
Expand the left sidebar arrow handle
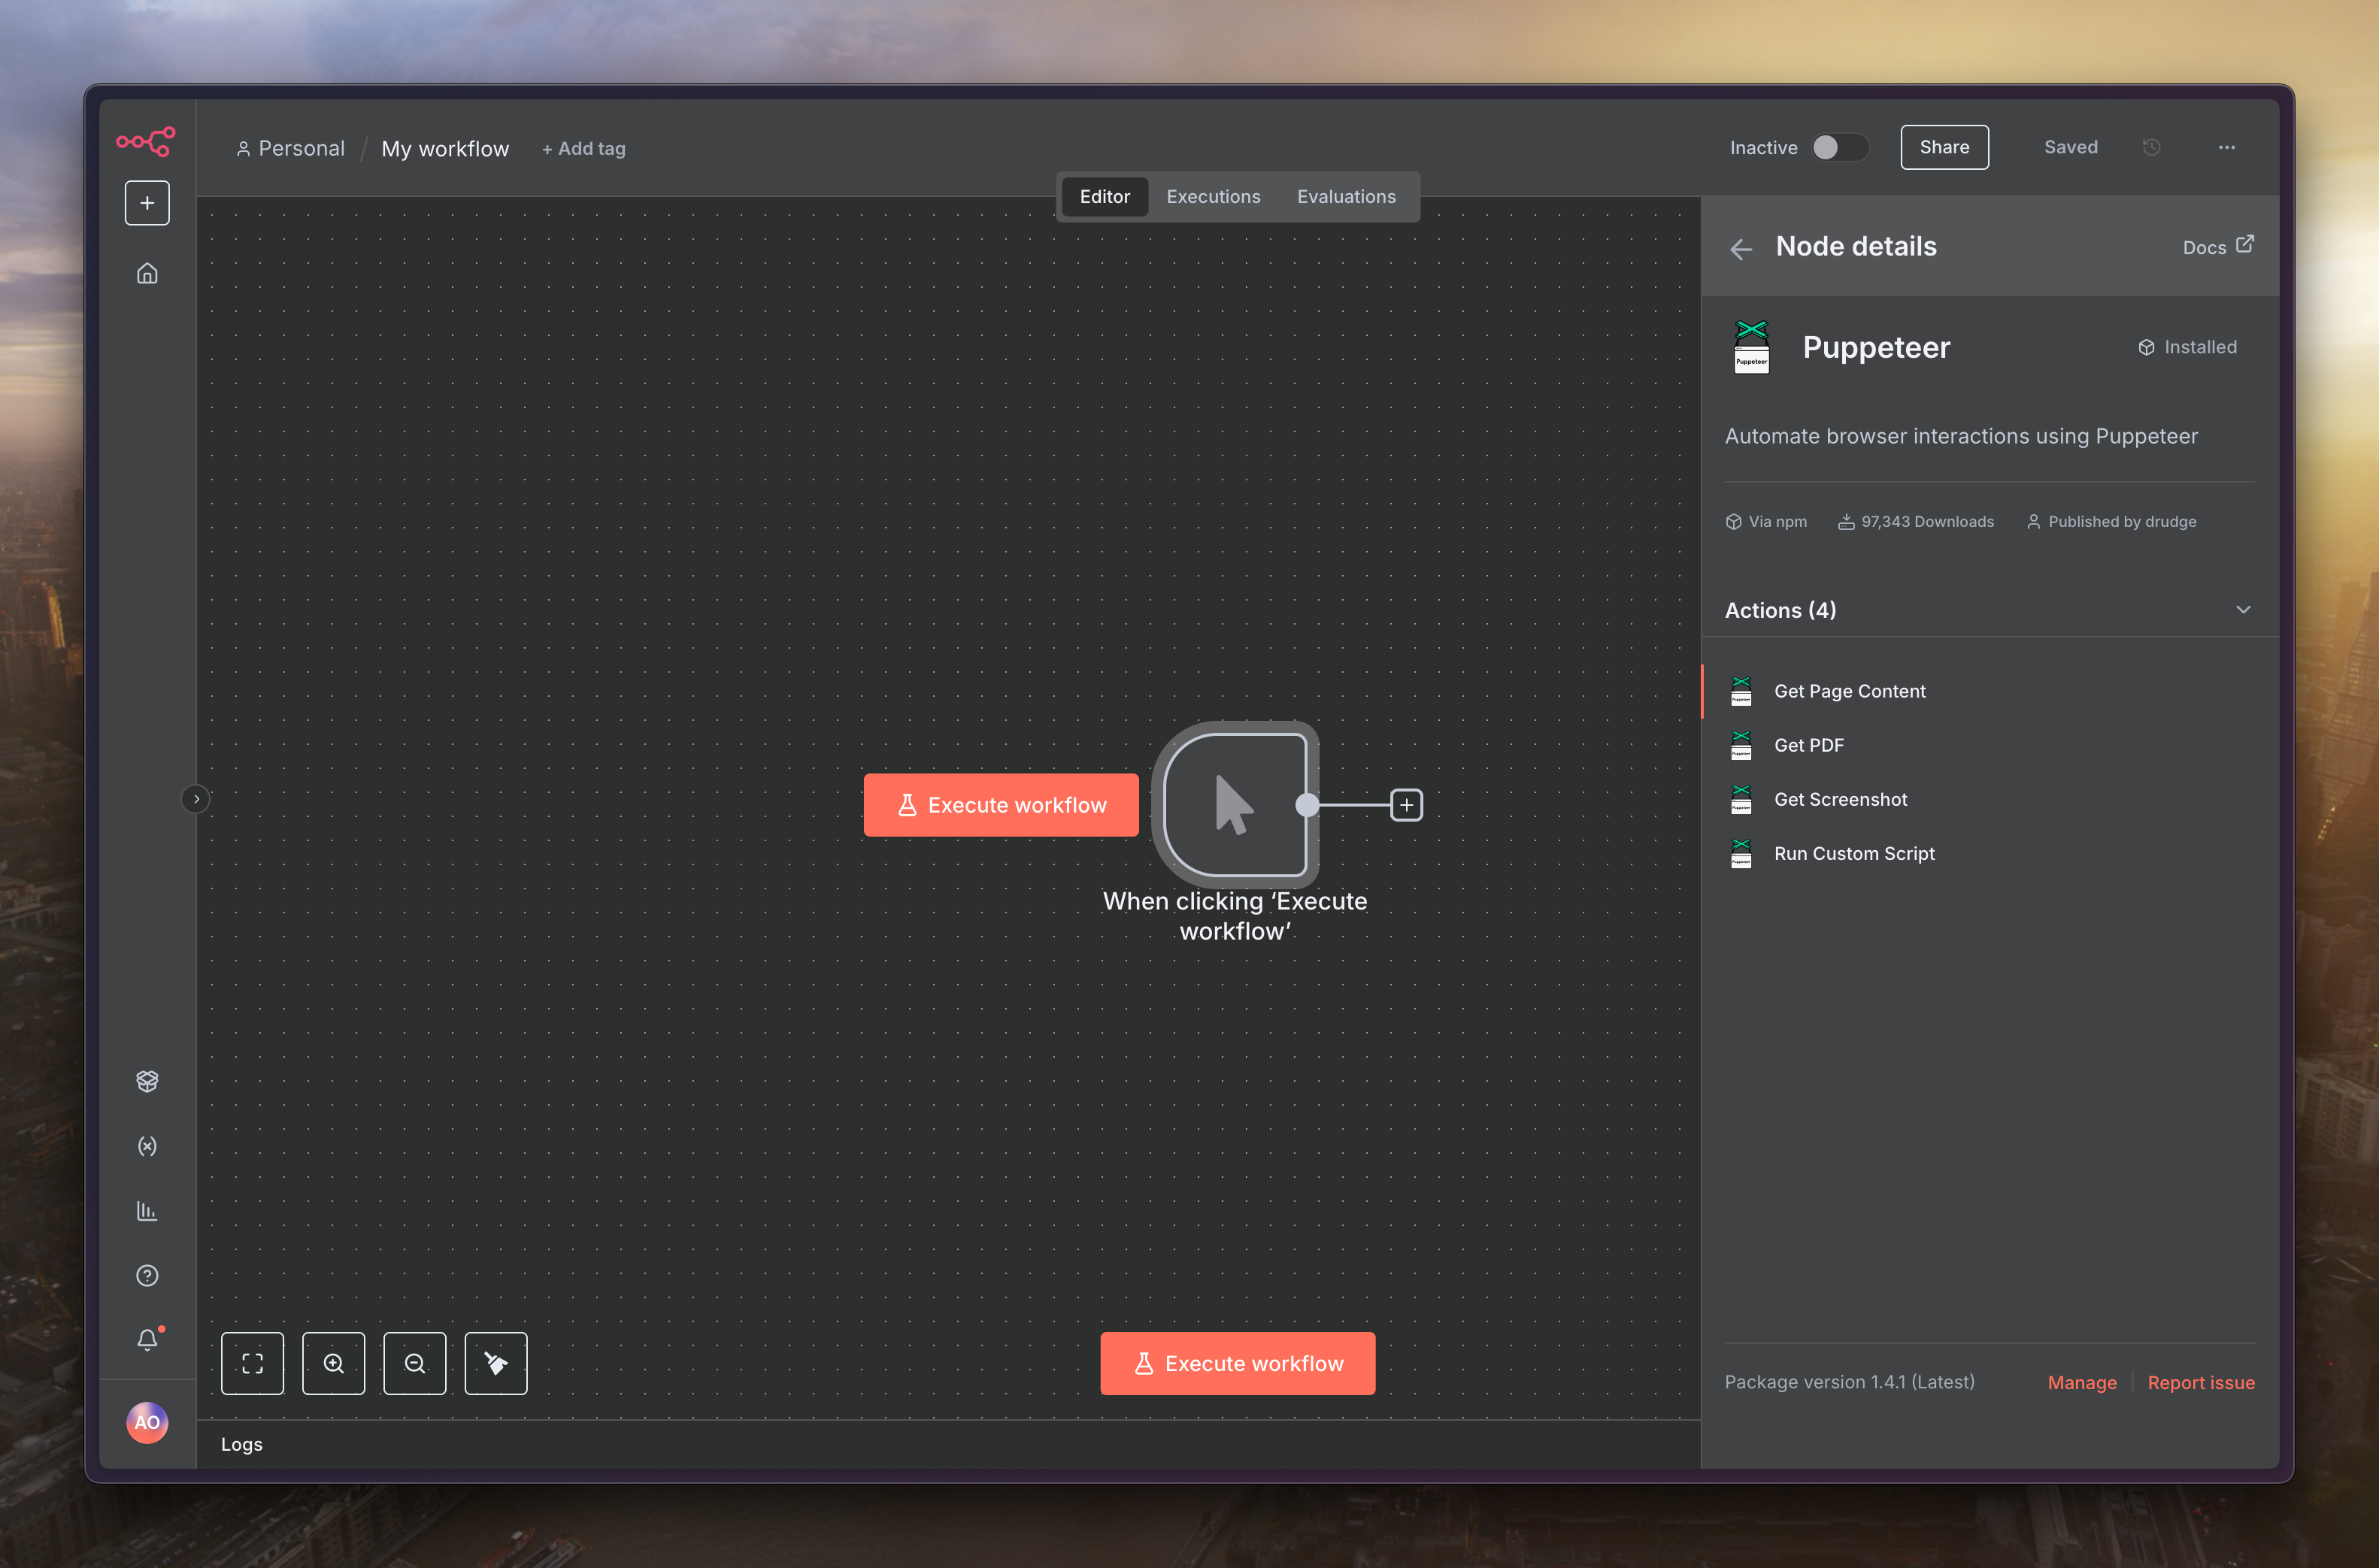[196, 799]
